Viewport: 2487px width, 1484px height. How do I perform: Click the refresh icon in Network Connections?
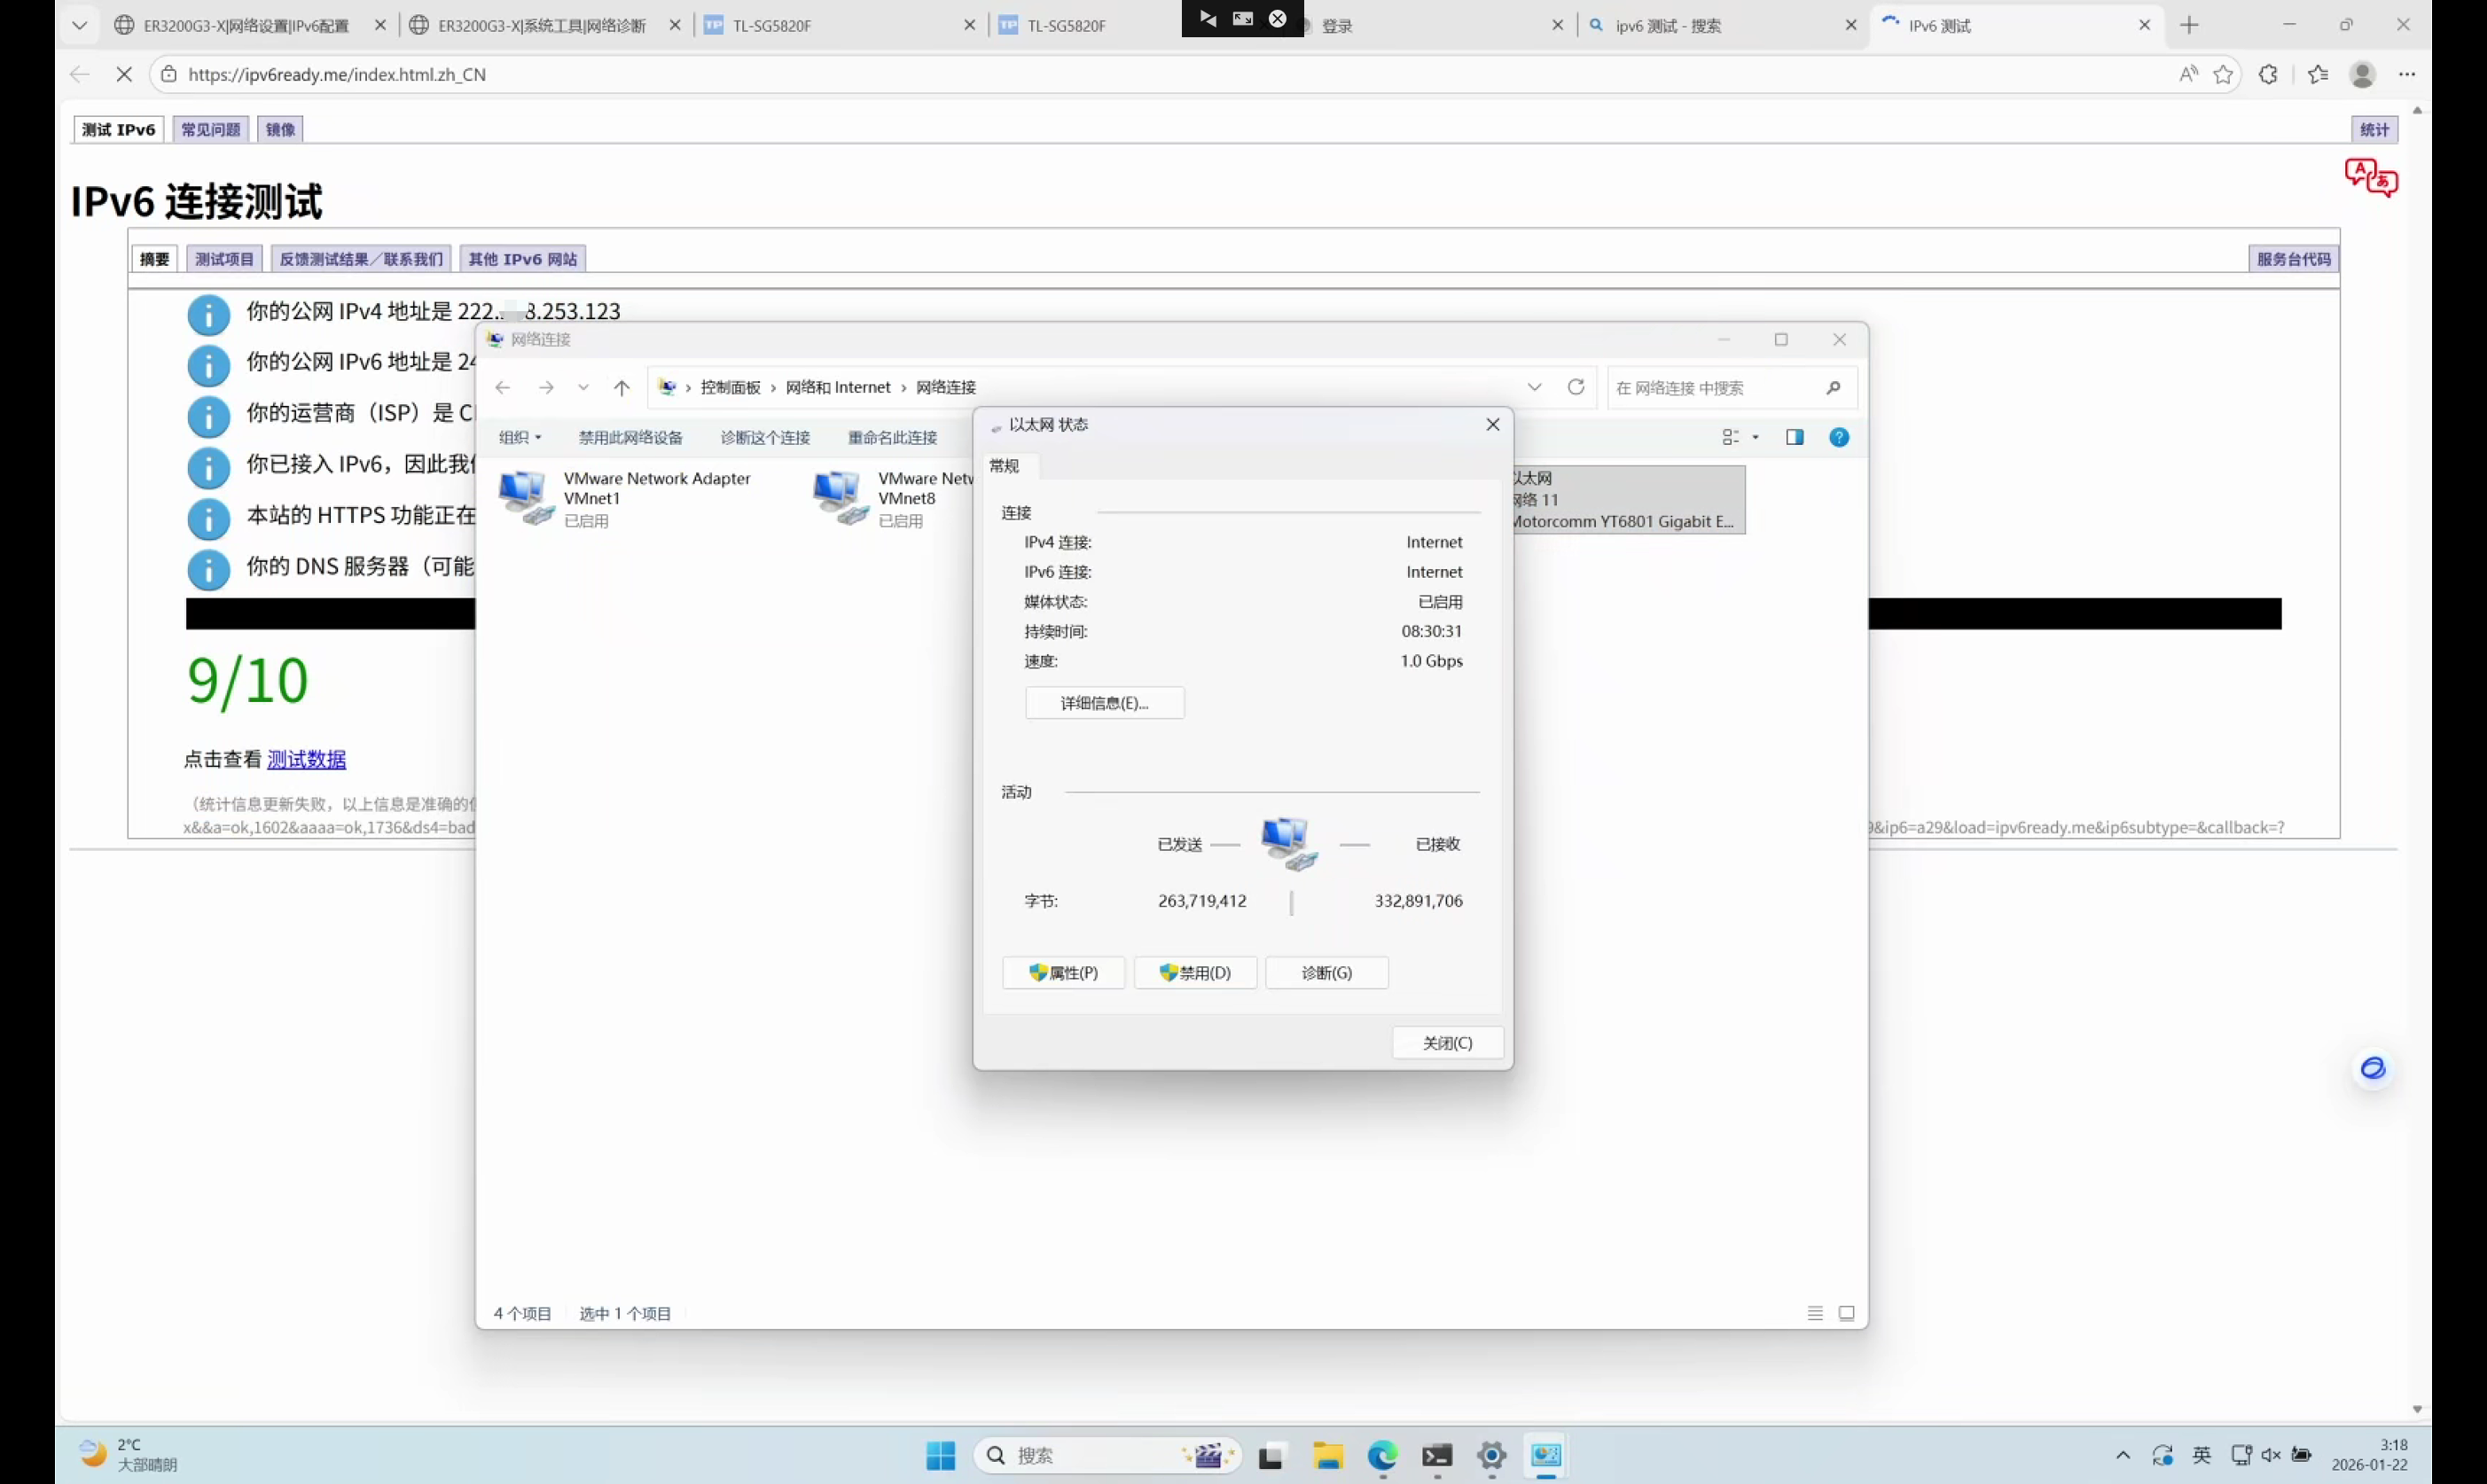click(x=1576, y=387)
